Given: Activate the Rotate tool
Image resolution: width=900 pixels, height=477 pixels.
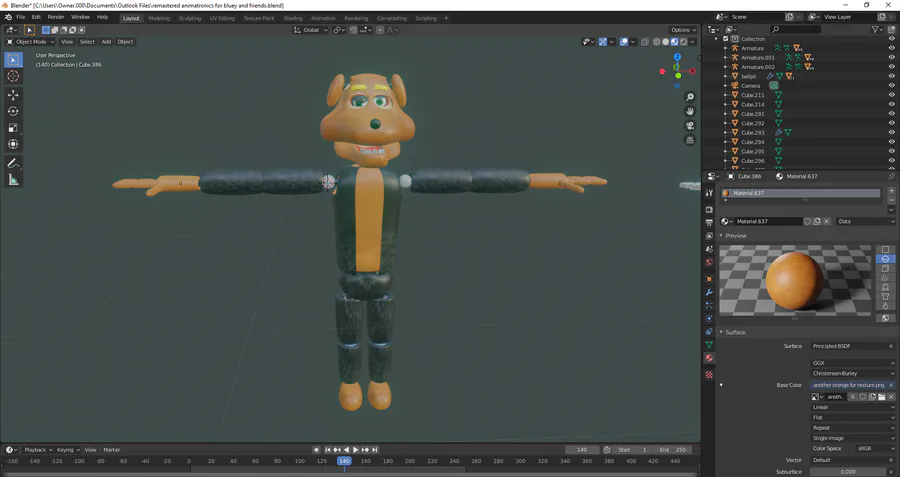Looking at the screenshot, I should [x=13, y=111].
